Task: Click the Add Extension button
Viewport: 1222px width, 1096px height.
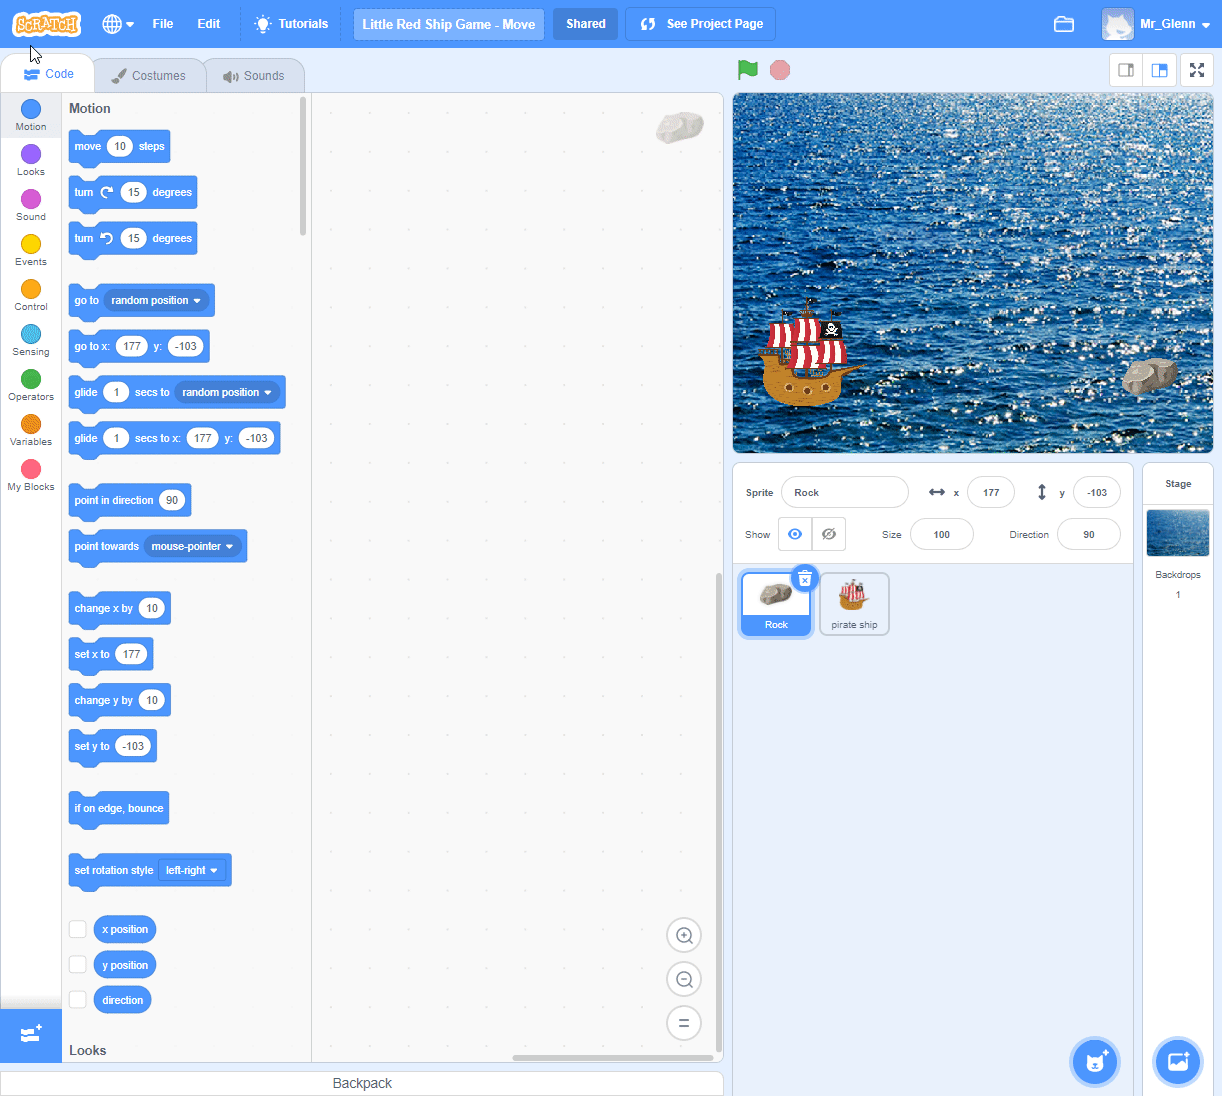Action: tap(31, 1034)
